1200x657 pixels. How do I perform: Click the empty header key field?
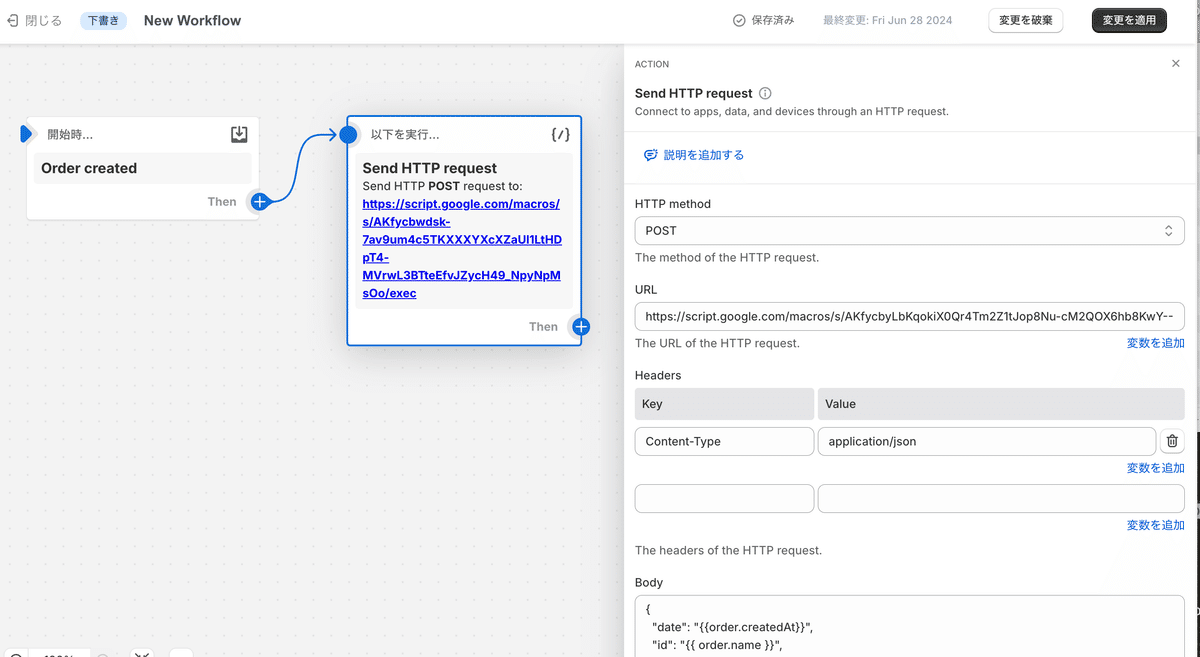click(724, 498)
